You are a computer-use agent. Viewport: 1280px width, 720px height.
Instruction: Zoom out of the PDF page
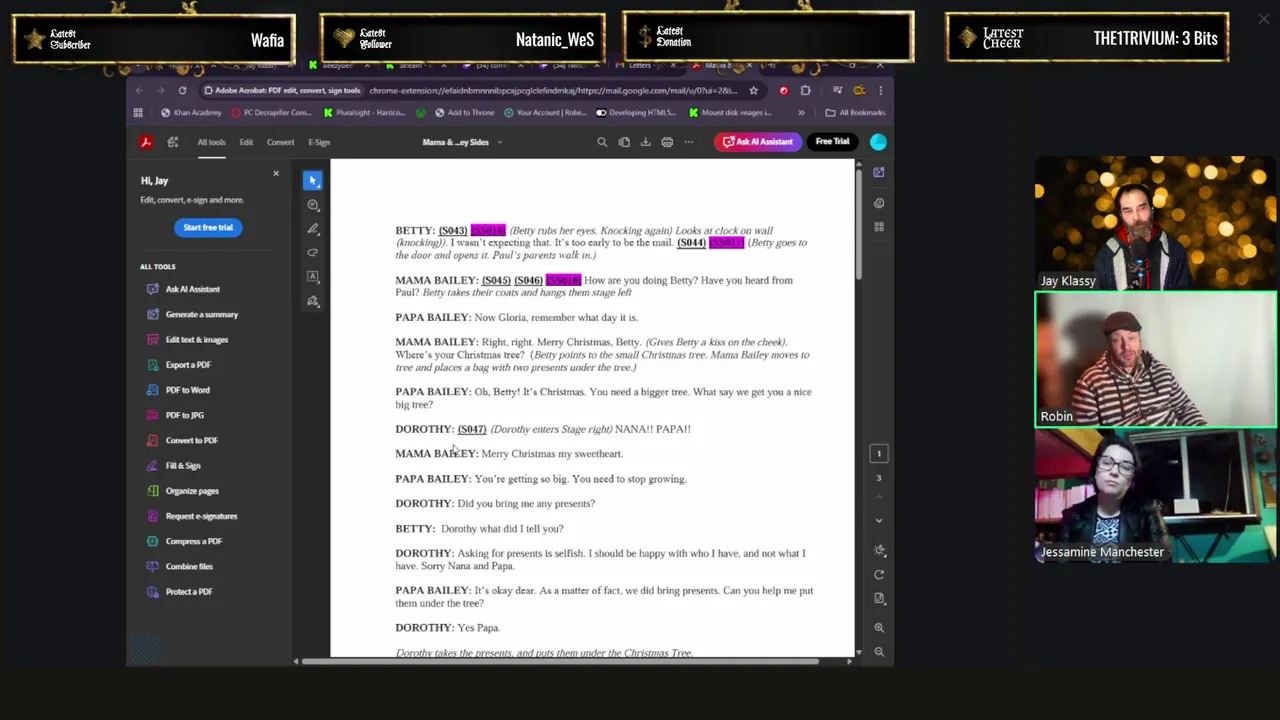879,652
